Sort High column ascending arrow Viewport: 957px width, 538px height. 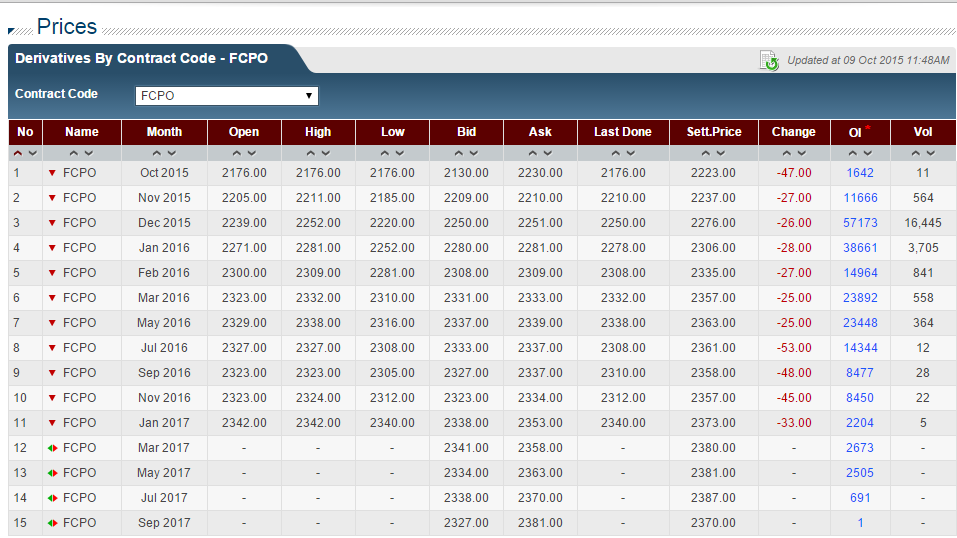coord(311,153)
